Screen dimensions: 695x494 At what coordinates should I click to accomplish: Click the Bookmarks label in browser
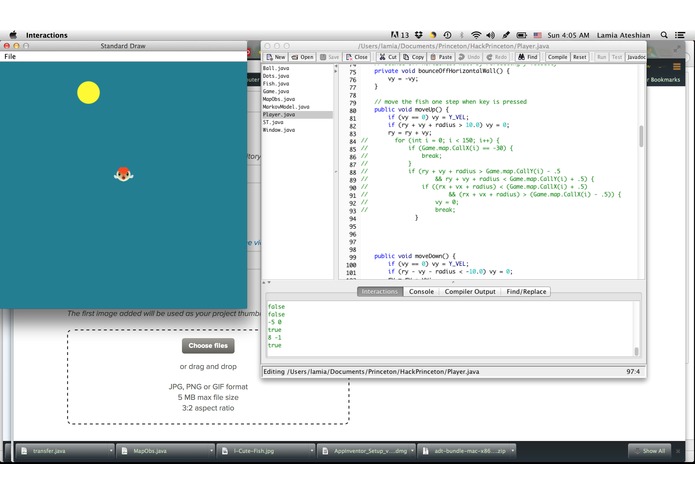665,80
